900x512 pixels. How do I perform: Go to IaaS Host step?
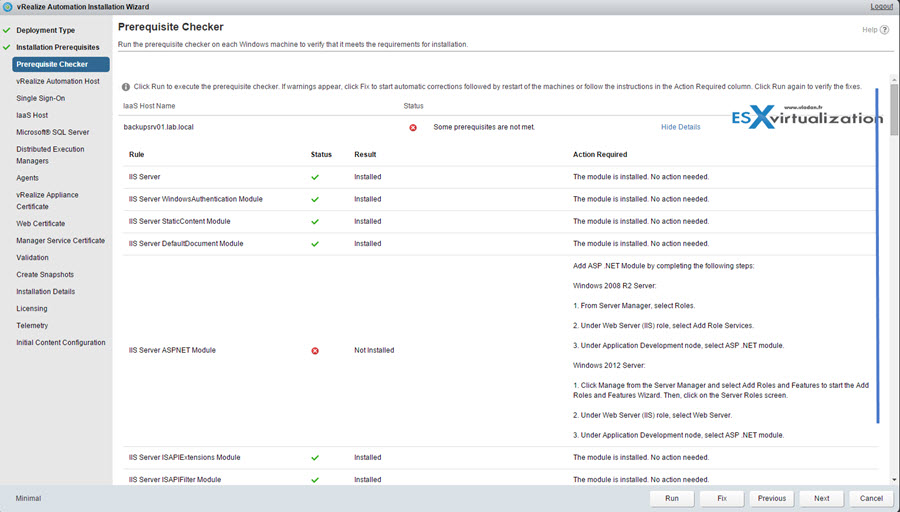pyautogui.click(x=32, y=115)
